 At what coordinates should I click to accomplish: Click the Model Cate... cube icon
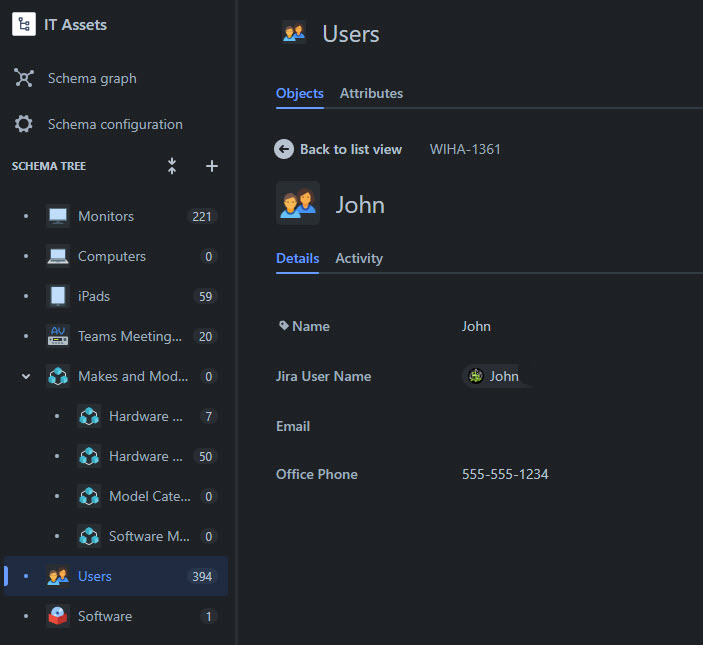tap(89, 496)
